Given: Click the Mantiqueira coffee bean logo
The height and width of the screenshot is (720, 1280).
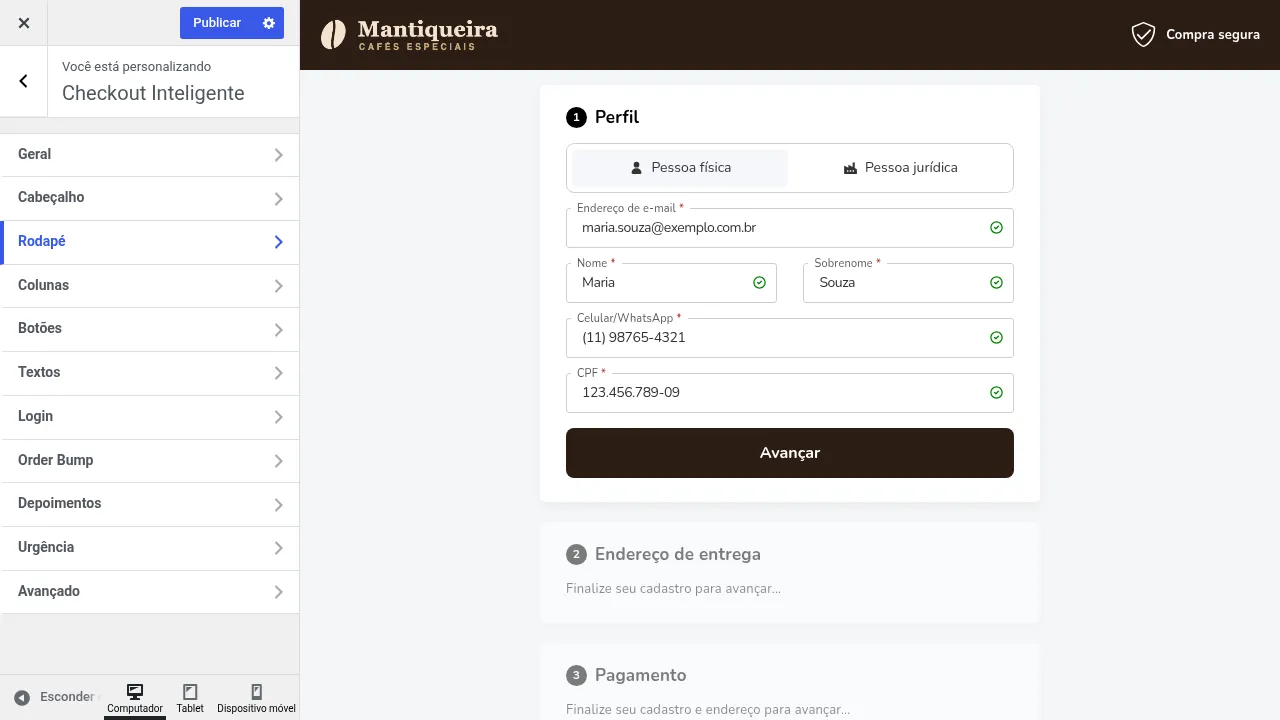Looking at the screenshot, I should [333, 35].
